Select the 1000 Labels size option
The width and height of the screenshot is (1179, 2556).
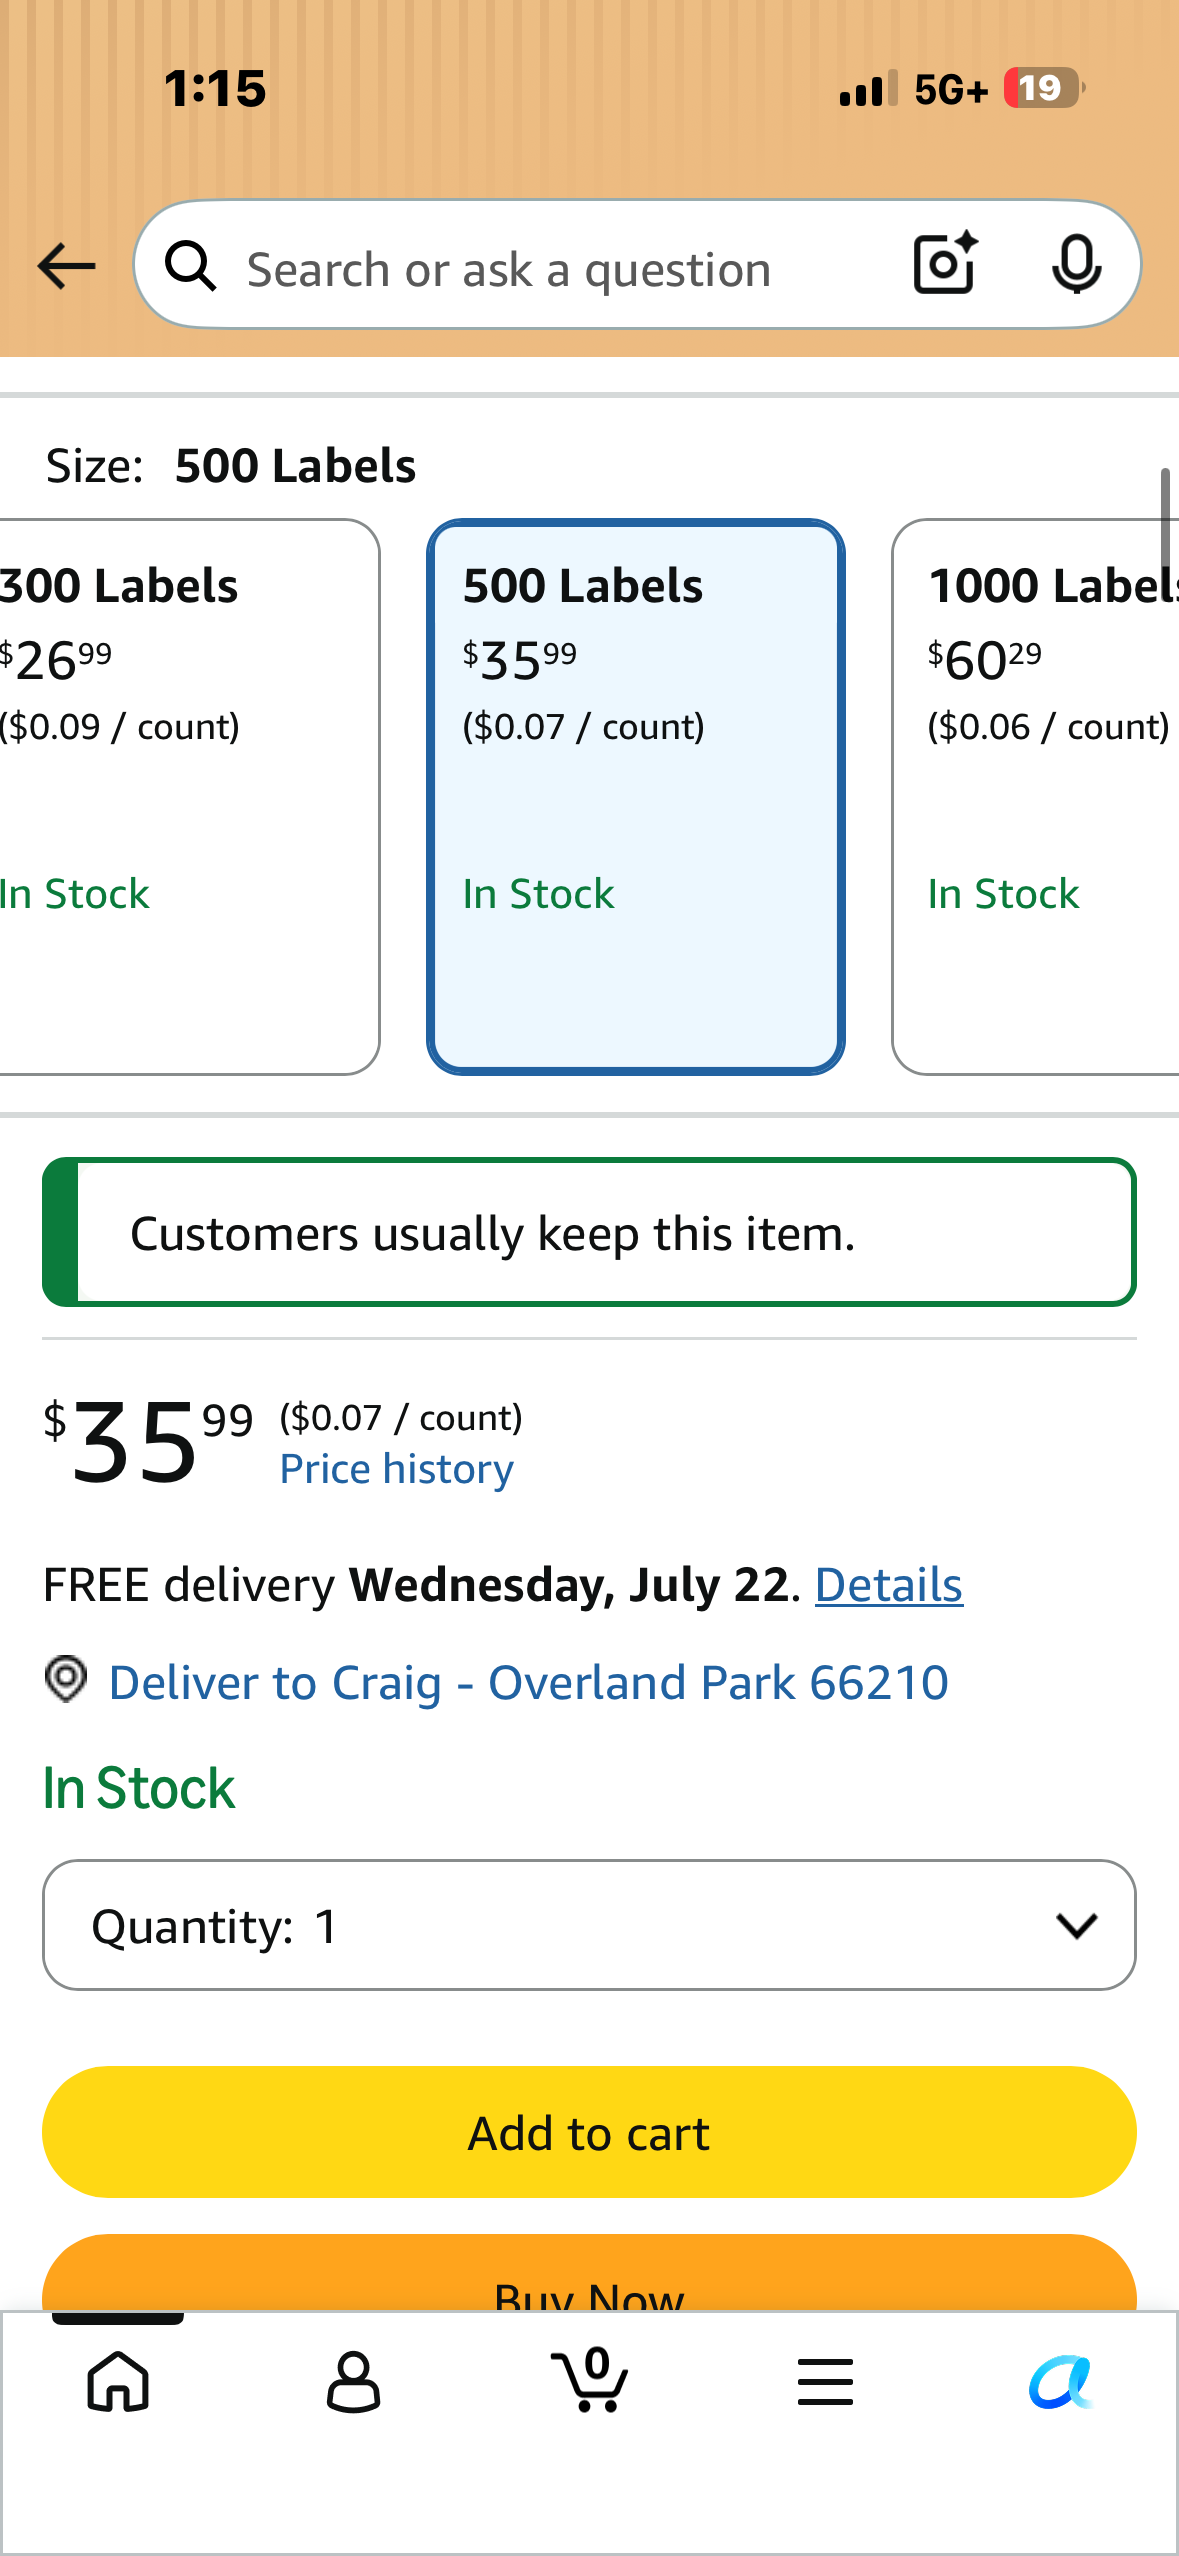coord(1036,797)
